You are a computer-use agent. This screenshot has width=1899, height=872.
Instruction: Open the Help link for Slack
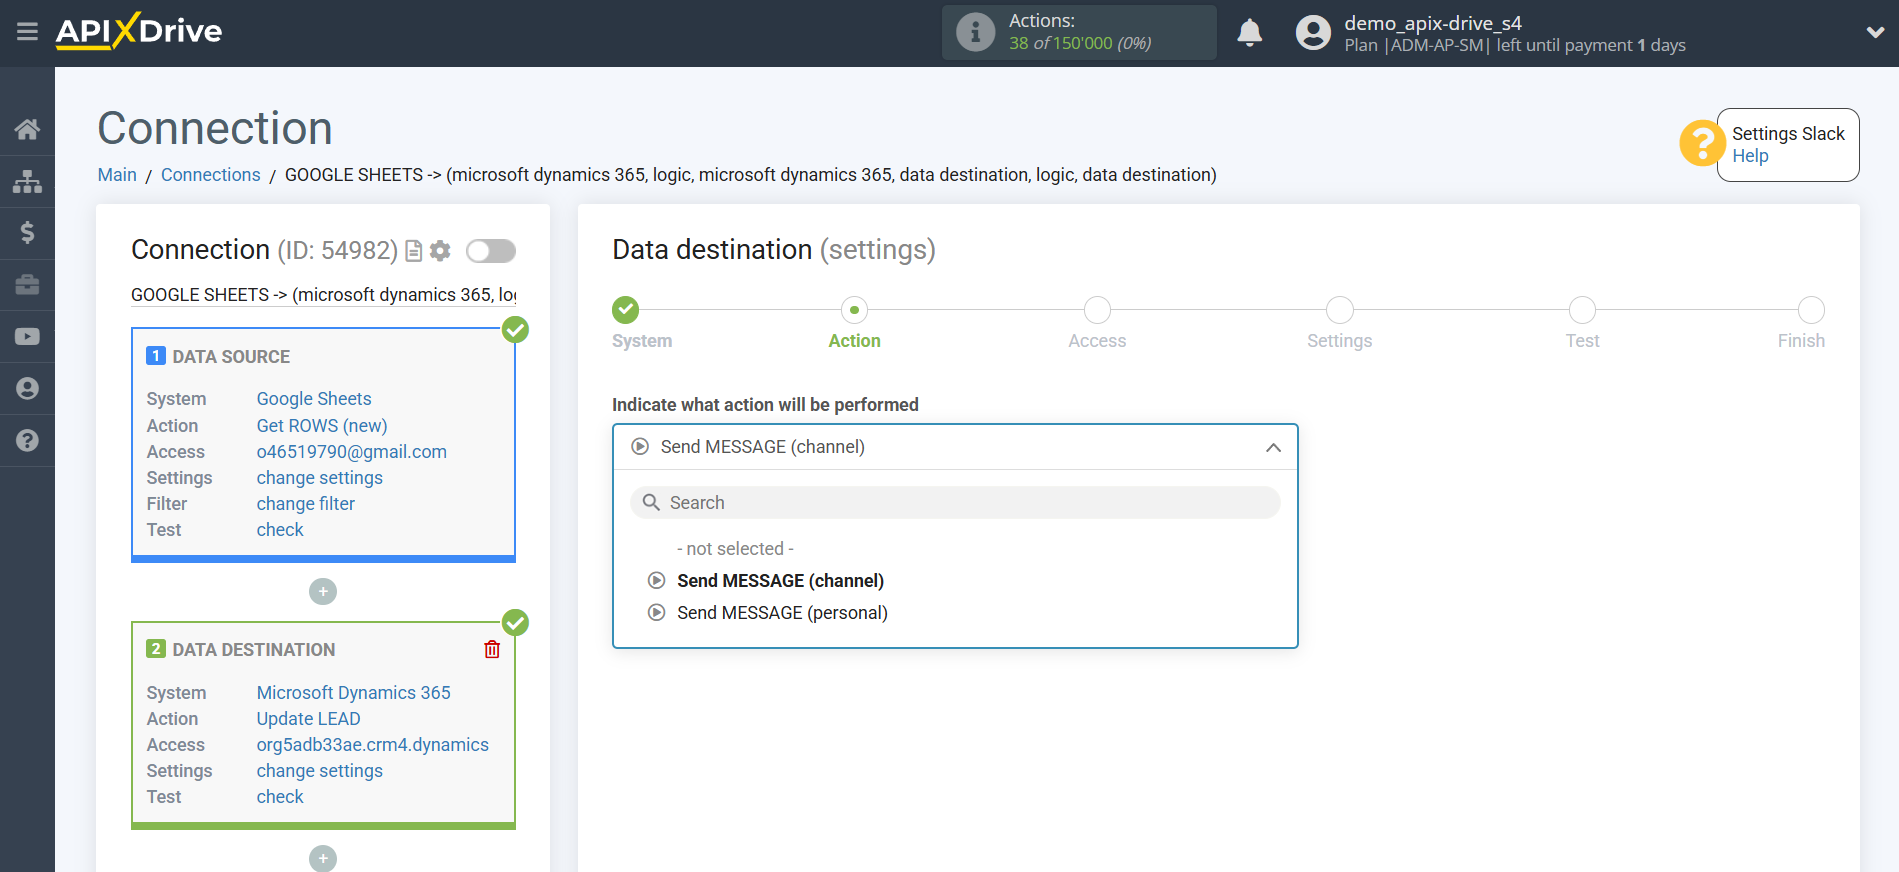(x=1750, y=156)
